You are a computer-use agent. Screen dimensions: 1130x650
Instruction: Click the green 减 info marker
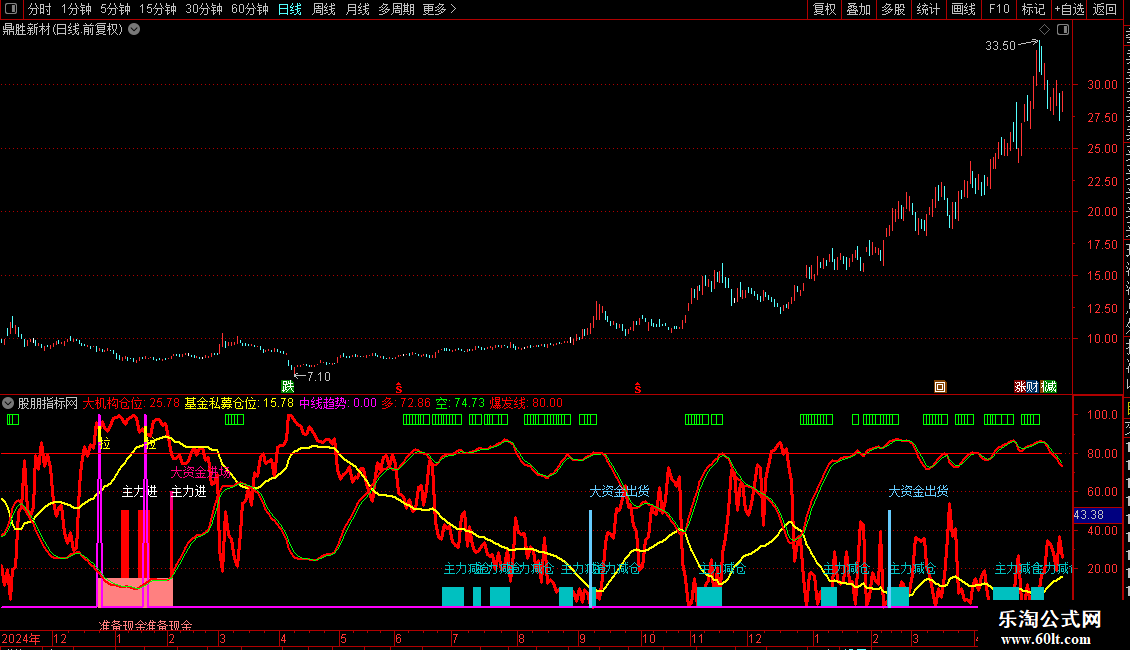point(1049,387)
